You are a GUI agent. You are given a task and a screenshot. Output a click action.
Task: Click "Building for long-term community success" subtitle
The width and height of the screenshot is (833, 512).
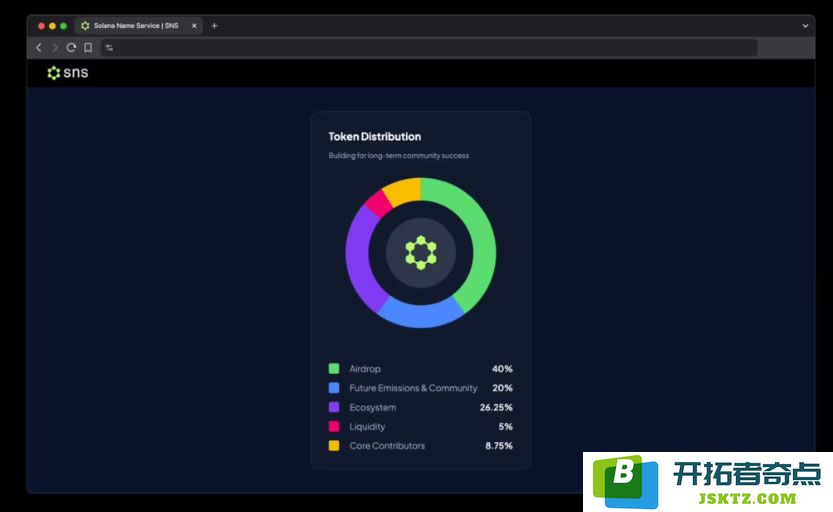pos(398,156)
